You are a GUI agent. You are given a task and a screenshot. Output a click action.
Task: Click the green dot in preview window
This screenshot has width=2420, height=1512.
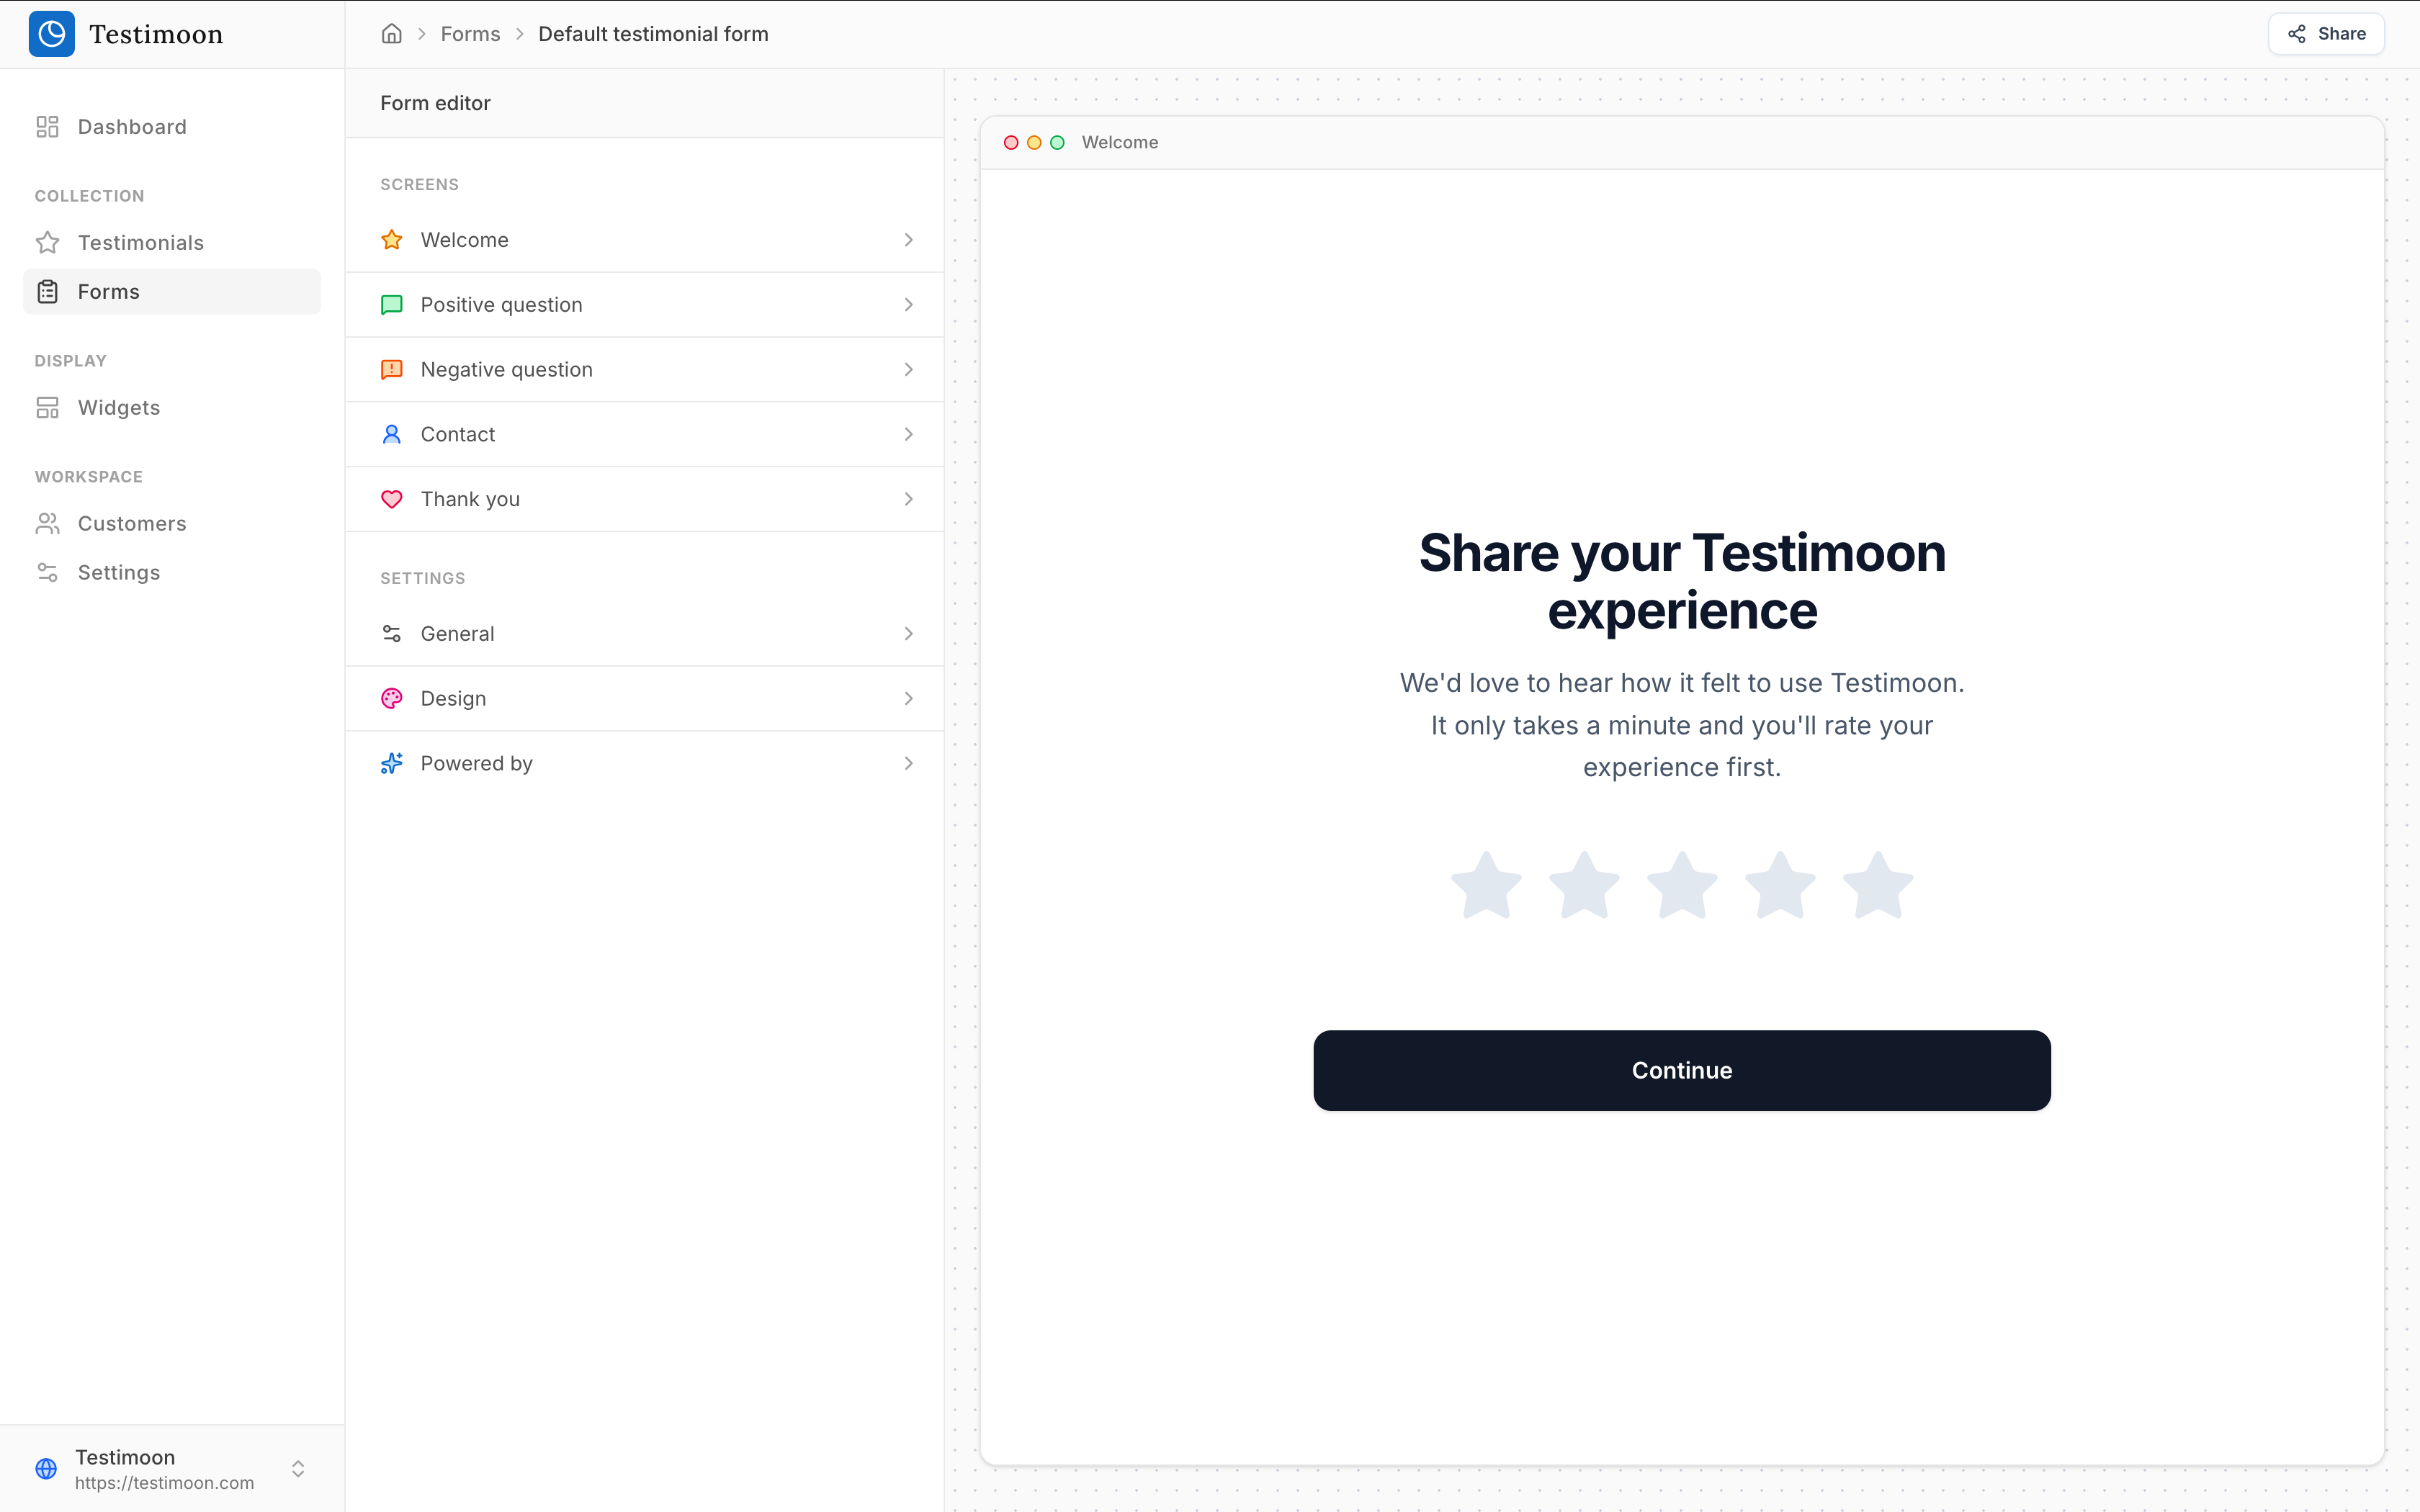click(x=1057, y=143)
